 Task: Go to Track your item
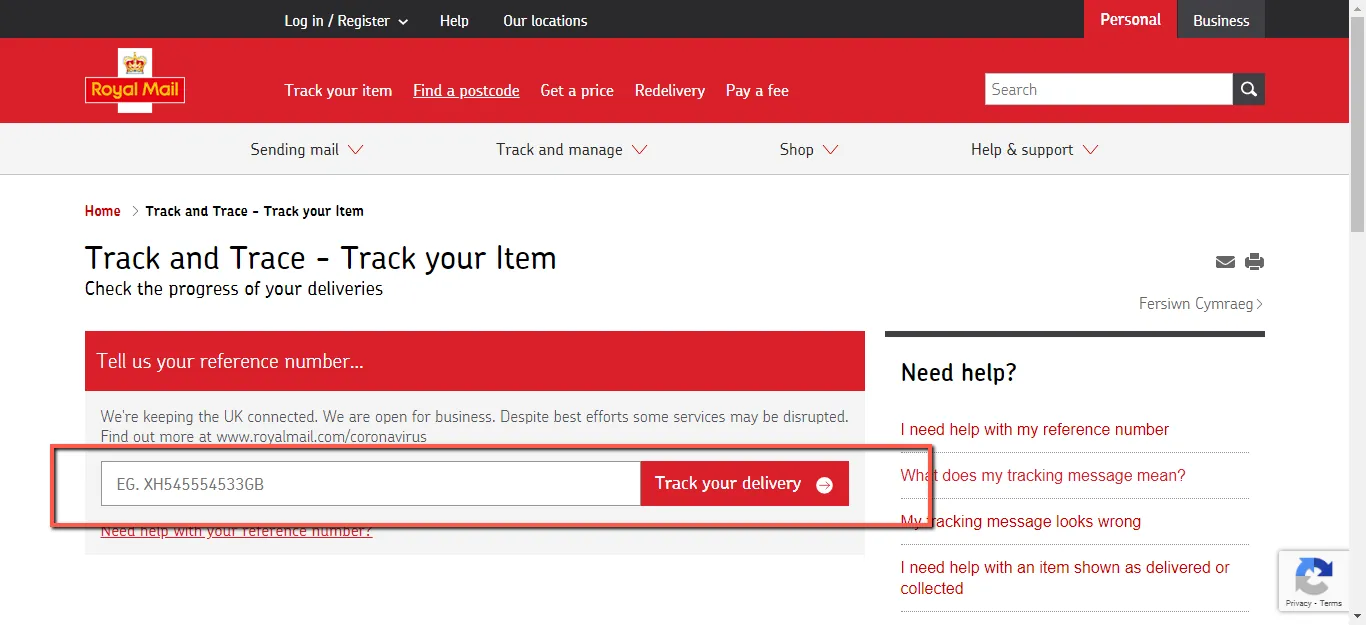pyautogui.click(x=338, y=90)
